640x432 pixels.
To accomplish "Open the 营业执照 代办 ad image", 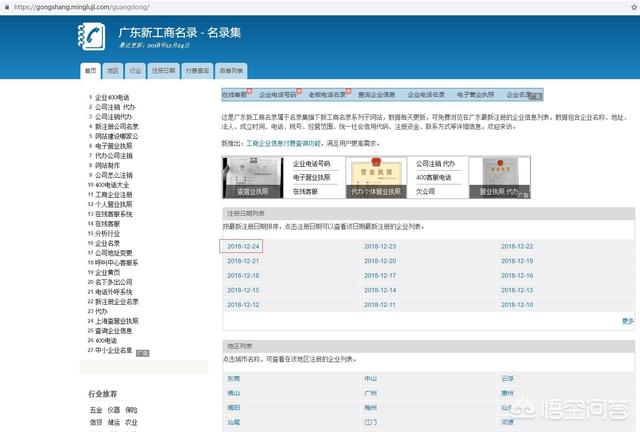I will click(500, 178).
